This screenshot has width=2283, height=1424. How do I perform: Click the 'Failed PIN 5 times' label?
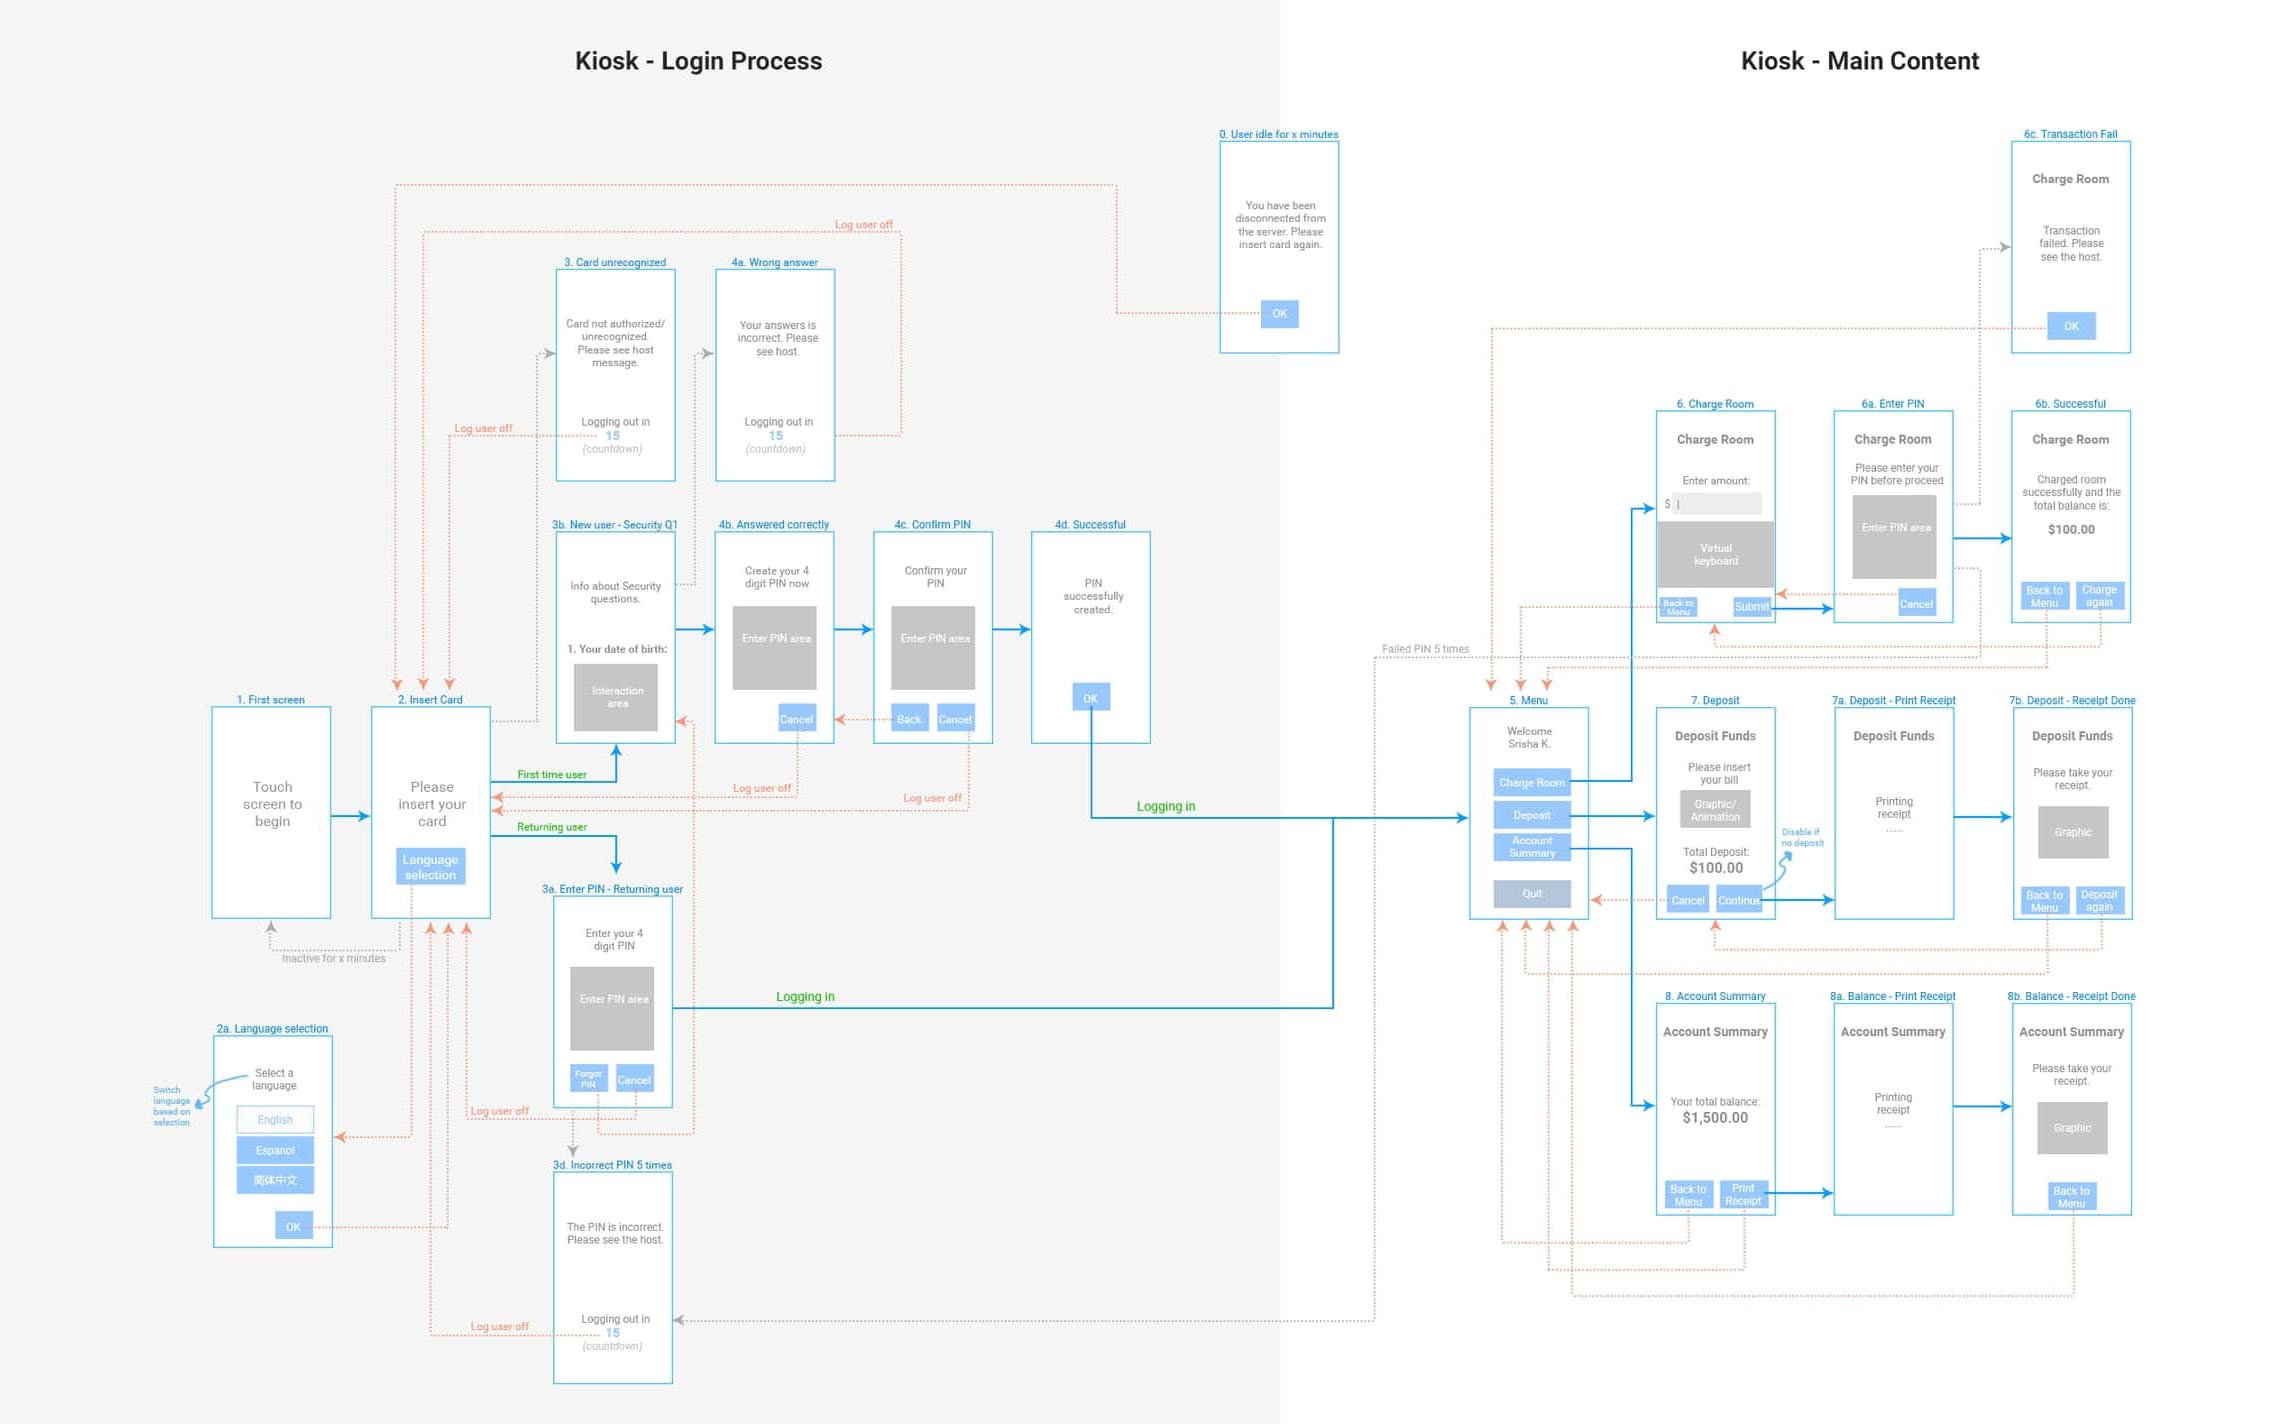(x=1425, y=649)
